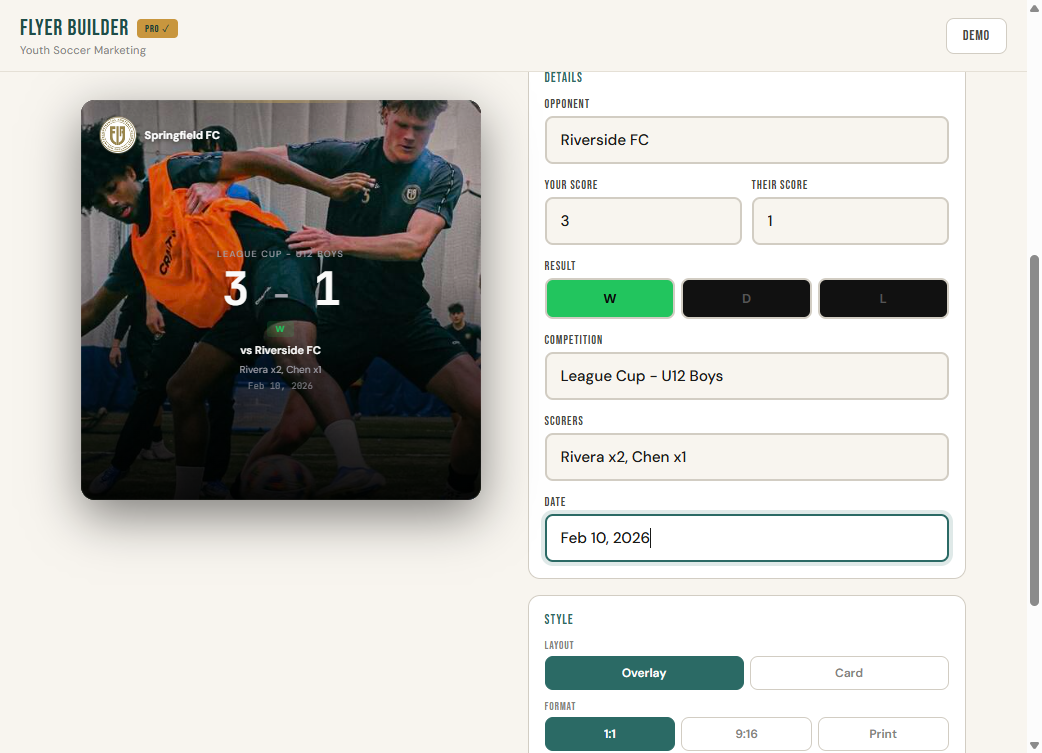Click the Your Score input showing 3

[x=643, y=220]
